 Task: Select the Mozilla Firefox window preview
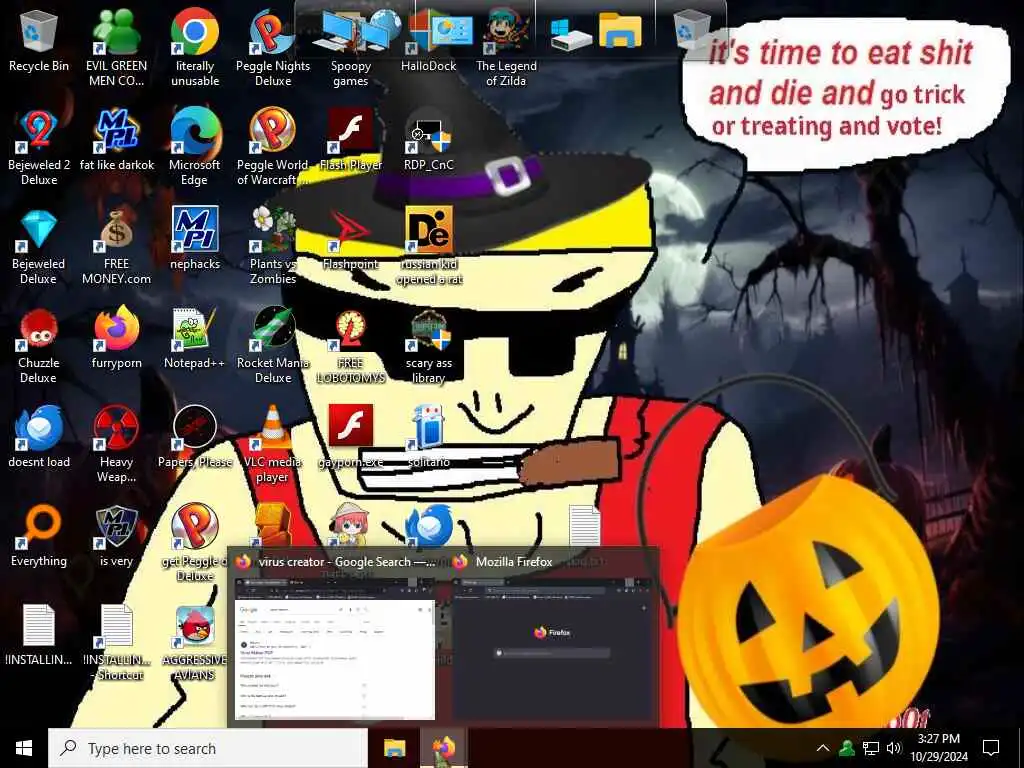[x=554, y=639]
